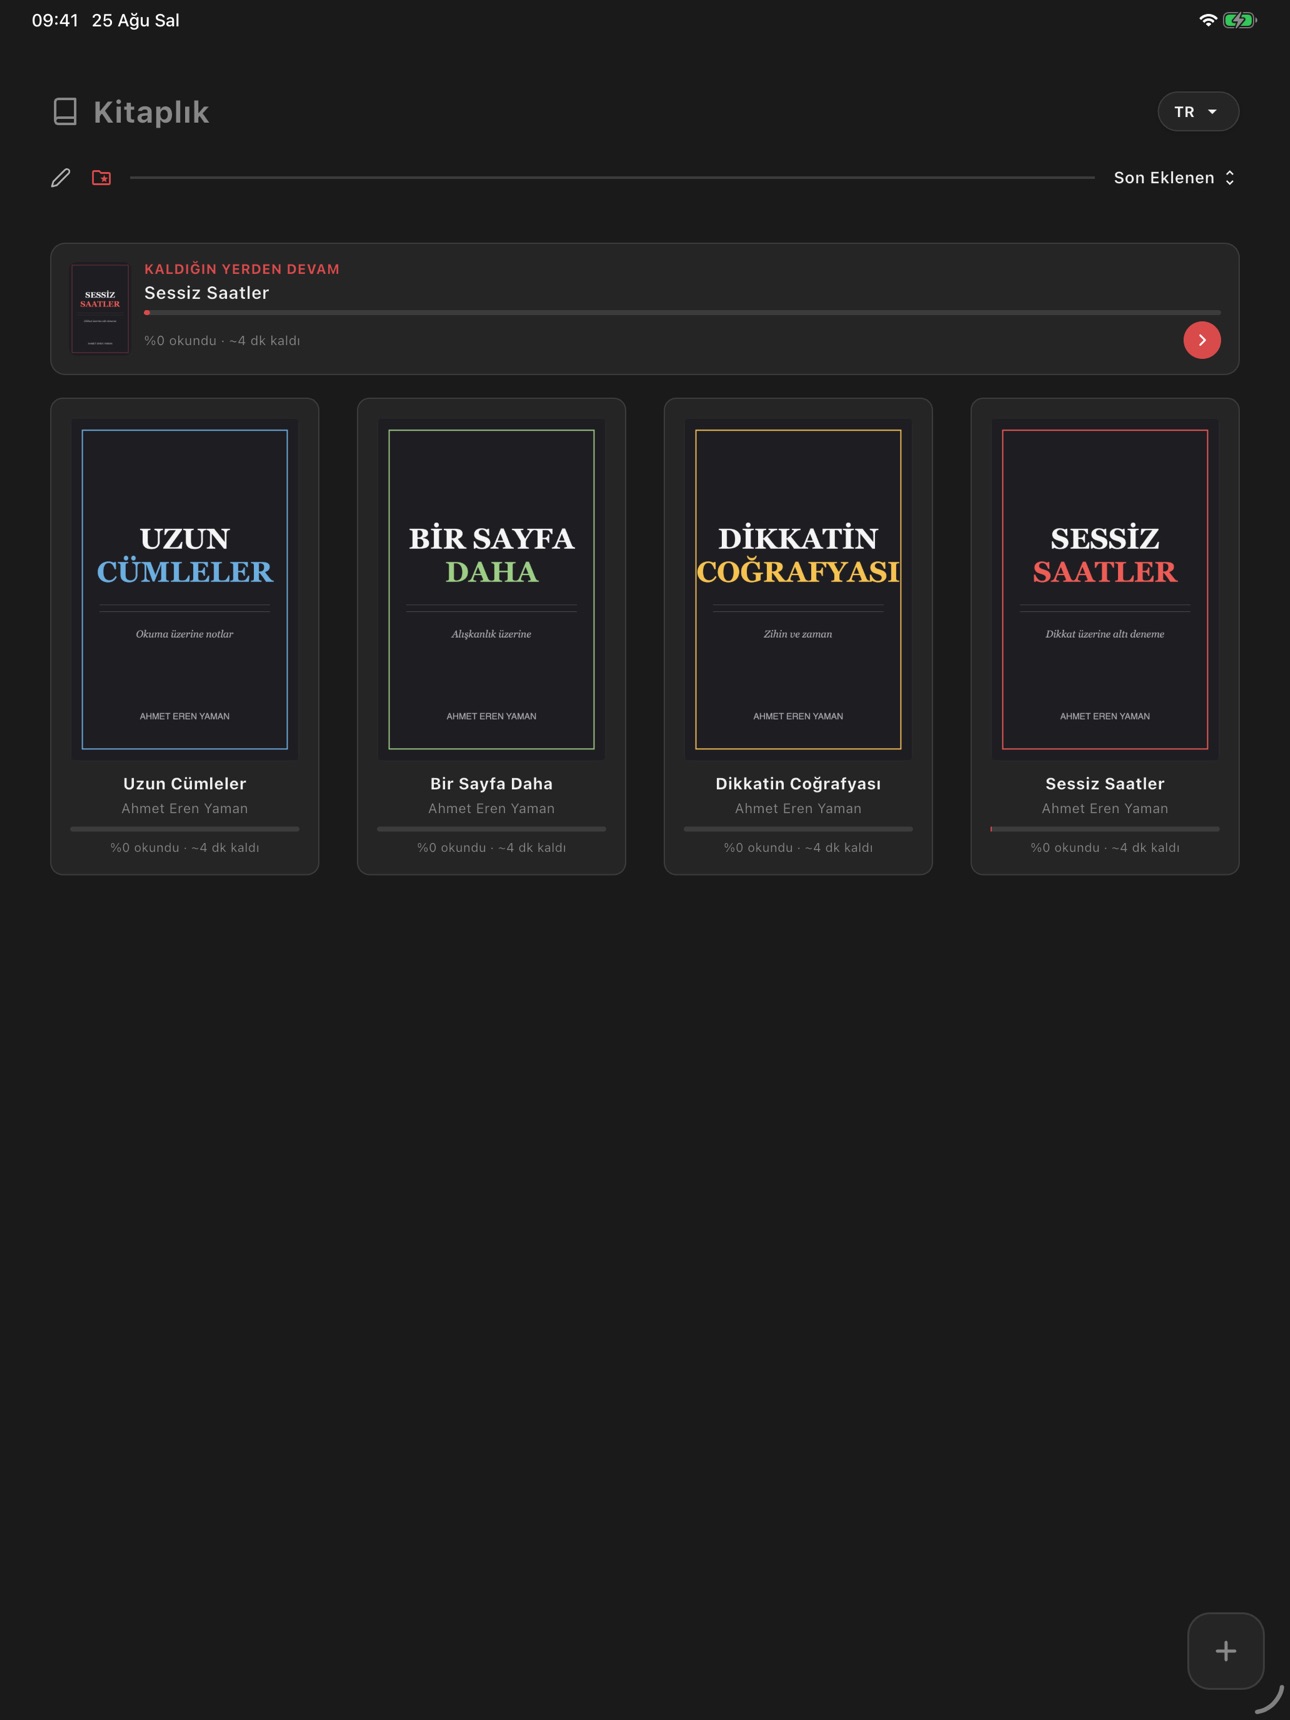Open the Dikkatin Coğrafyası book cover
This screenshot has height=1720, width=1290.
point(798,589)
